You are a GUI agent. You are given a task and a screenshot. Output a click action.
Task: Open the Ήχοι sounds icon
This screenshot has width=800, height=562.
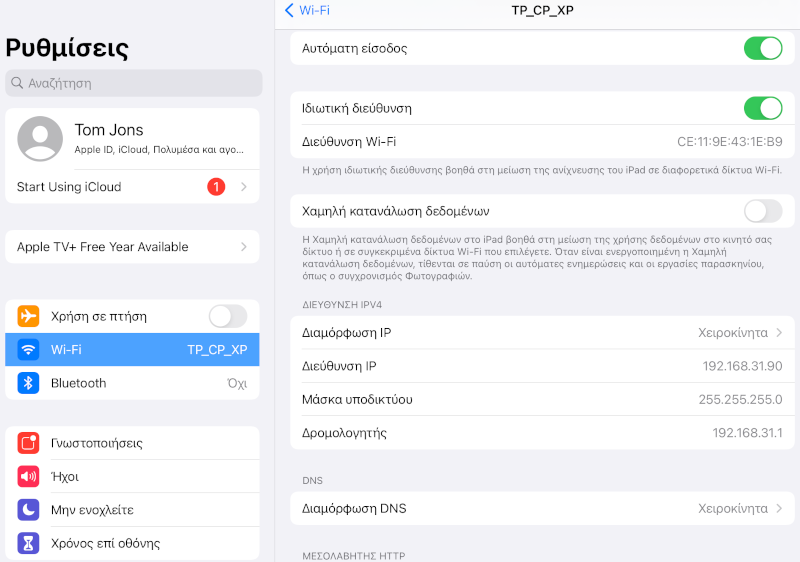(29, 477)
